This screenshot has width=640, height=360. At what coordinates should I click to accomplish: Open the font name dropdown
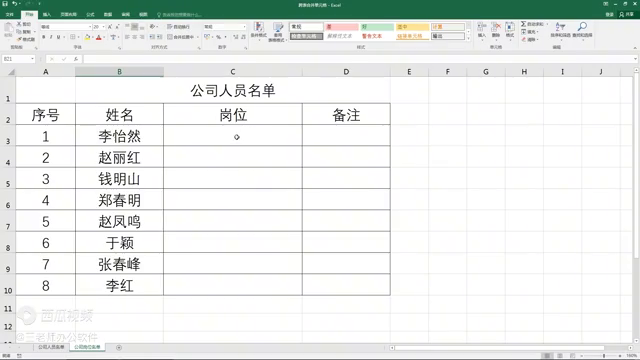90,27
